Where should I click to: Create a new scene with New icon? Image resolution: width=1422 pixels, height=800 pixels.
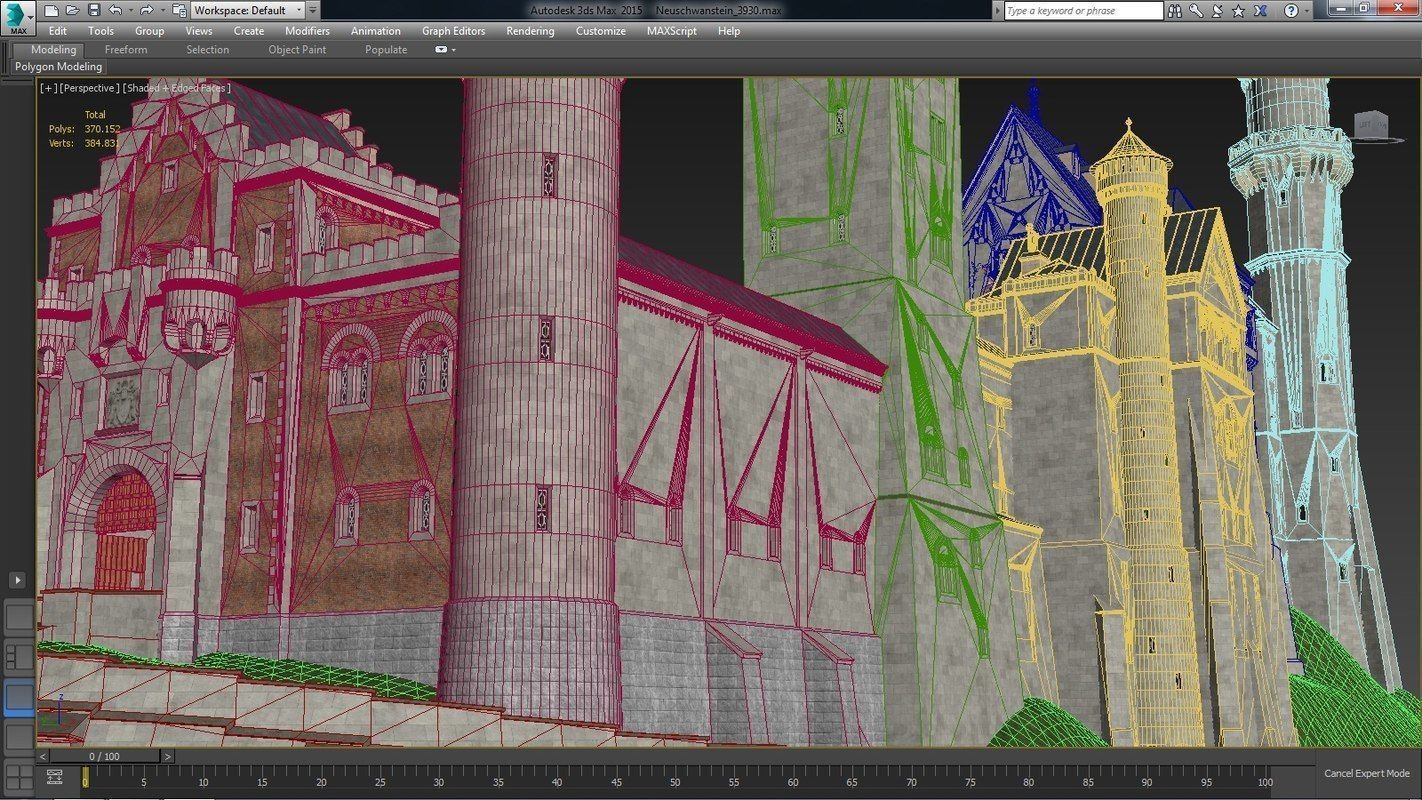click(x=51, y=10)
